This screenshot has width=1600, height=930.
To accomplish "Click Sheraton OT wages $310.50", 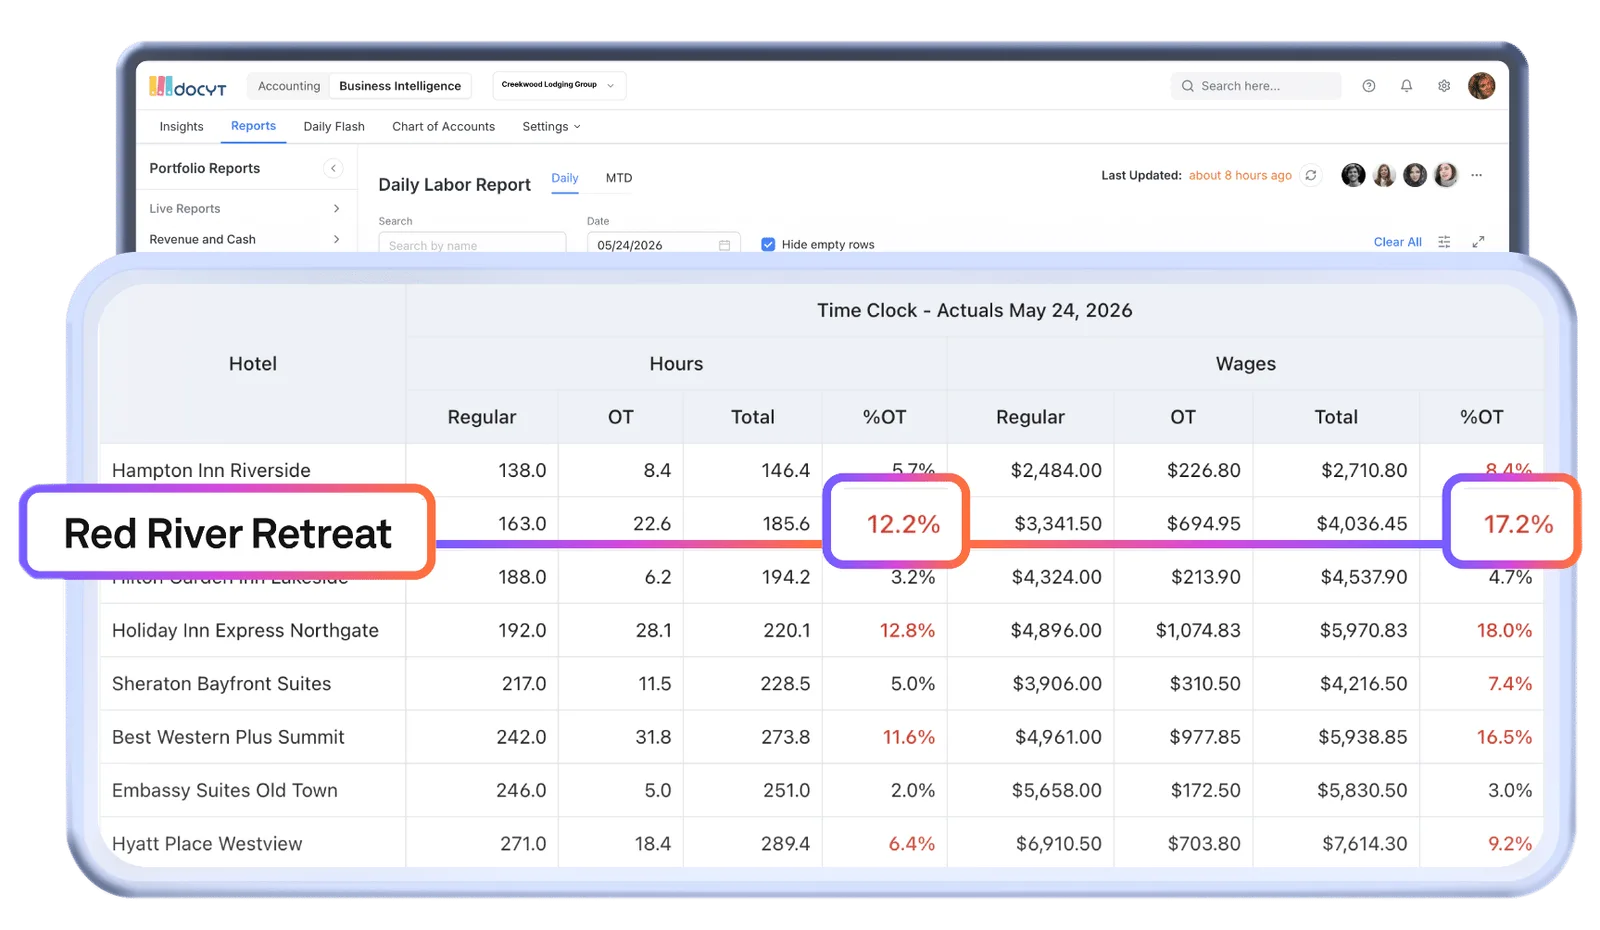I will click(1205, 684).
